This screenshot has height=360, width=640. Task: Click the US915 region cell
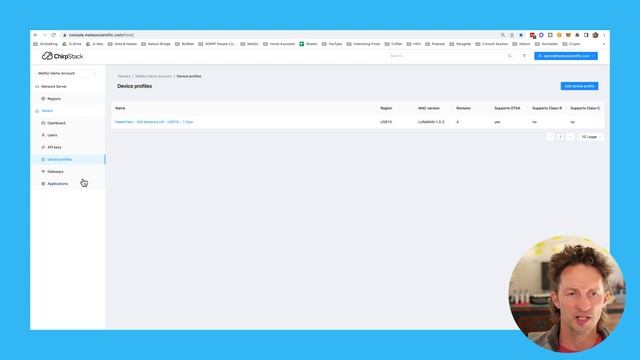tap(386, 122)
